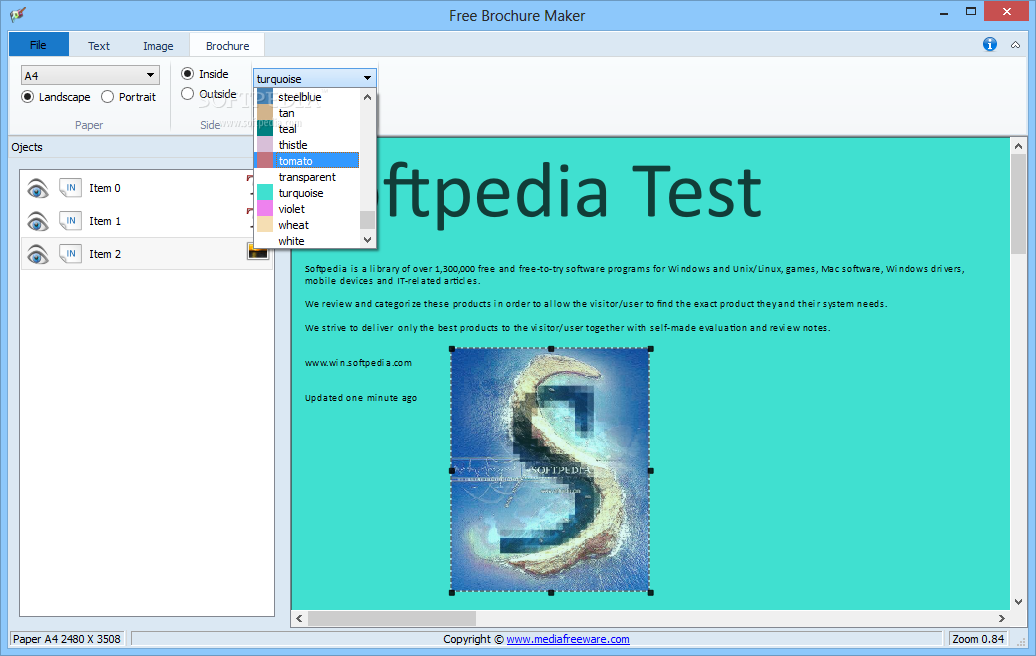Click the IN side icon of Item 1

(x=70, y=221)
